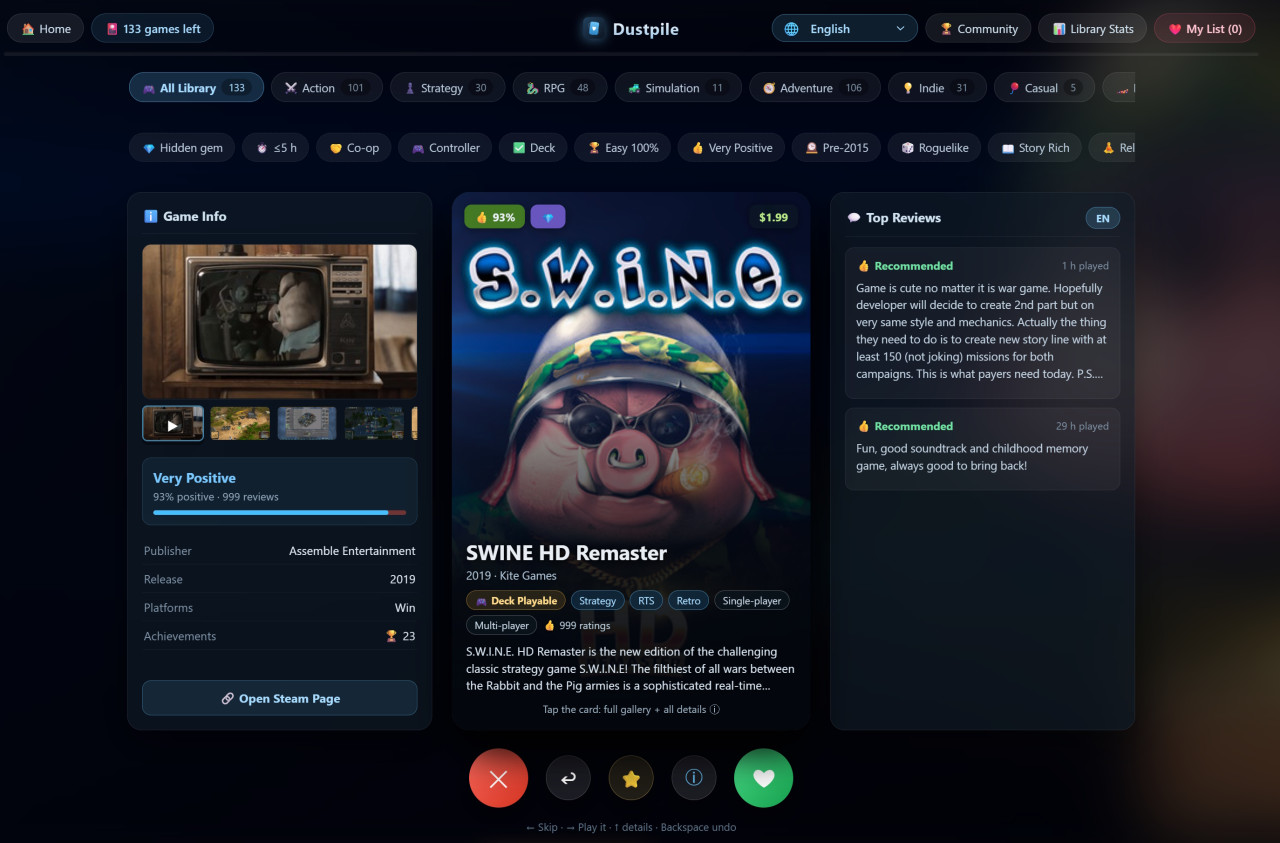This screenshot has width=1280, height=843.
Task: Open the English language dropdown
Action: pos(845,29)
